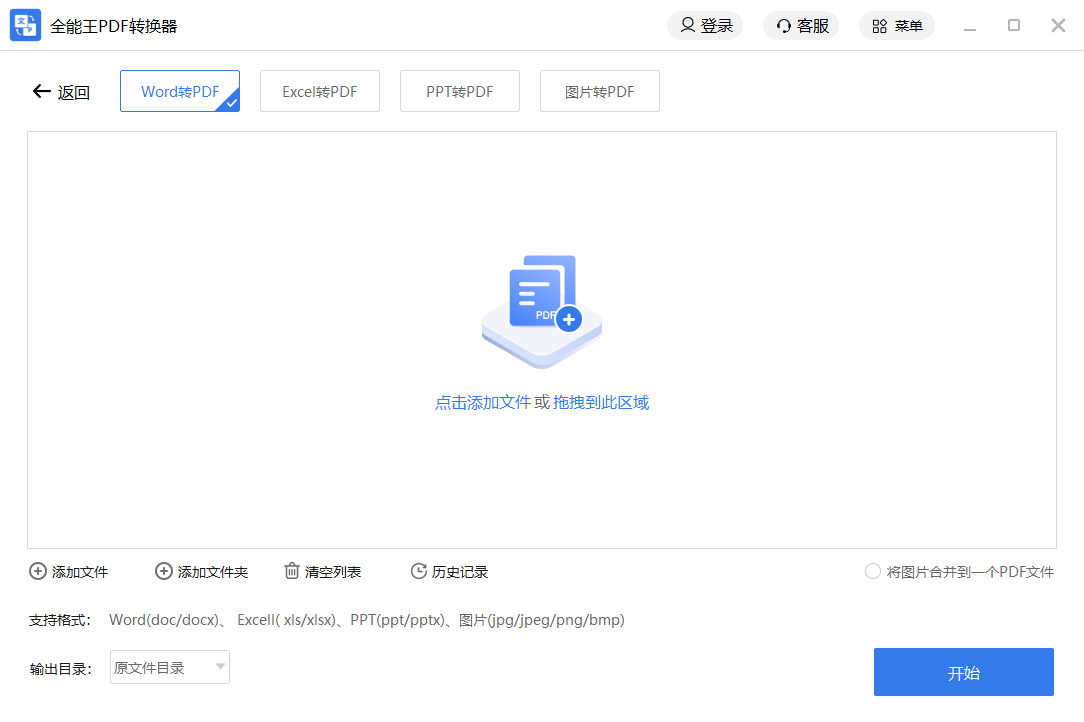Click 添加文件夹 button
The image size is (1084, 722).
[x=201, y=572]
